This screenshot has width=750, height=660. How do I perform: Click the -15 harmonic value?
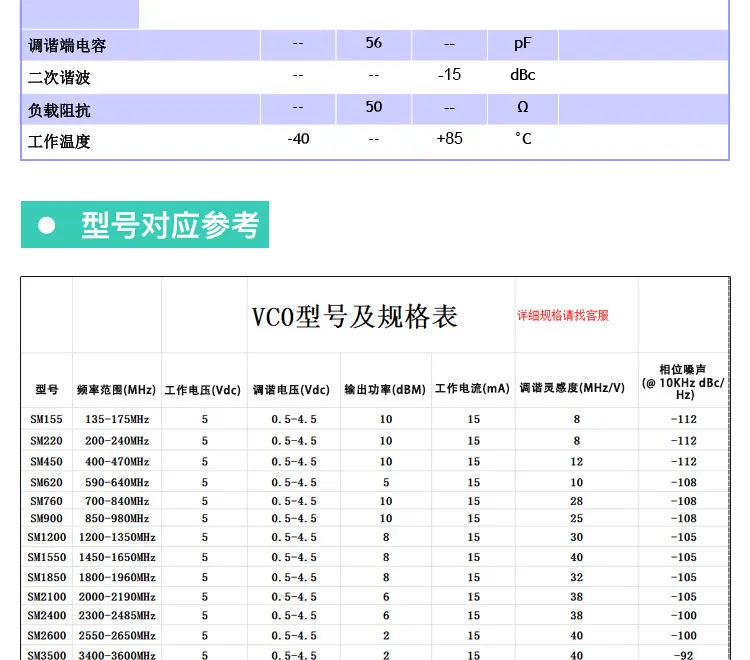click(x=449, y=75)
